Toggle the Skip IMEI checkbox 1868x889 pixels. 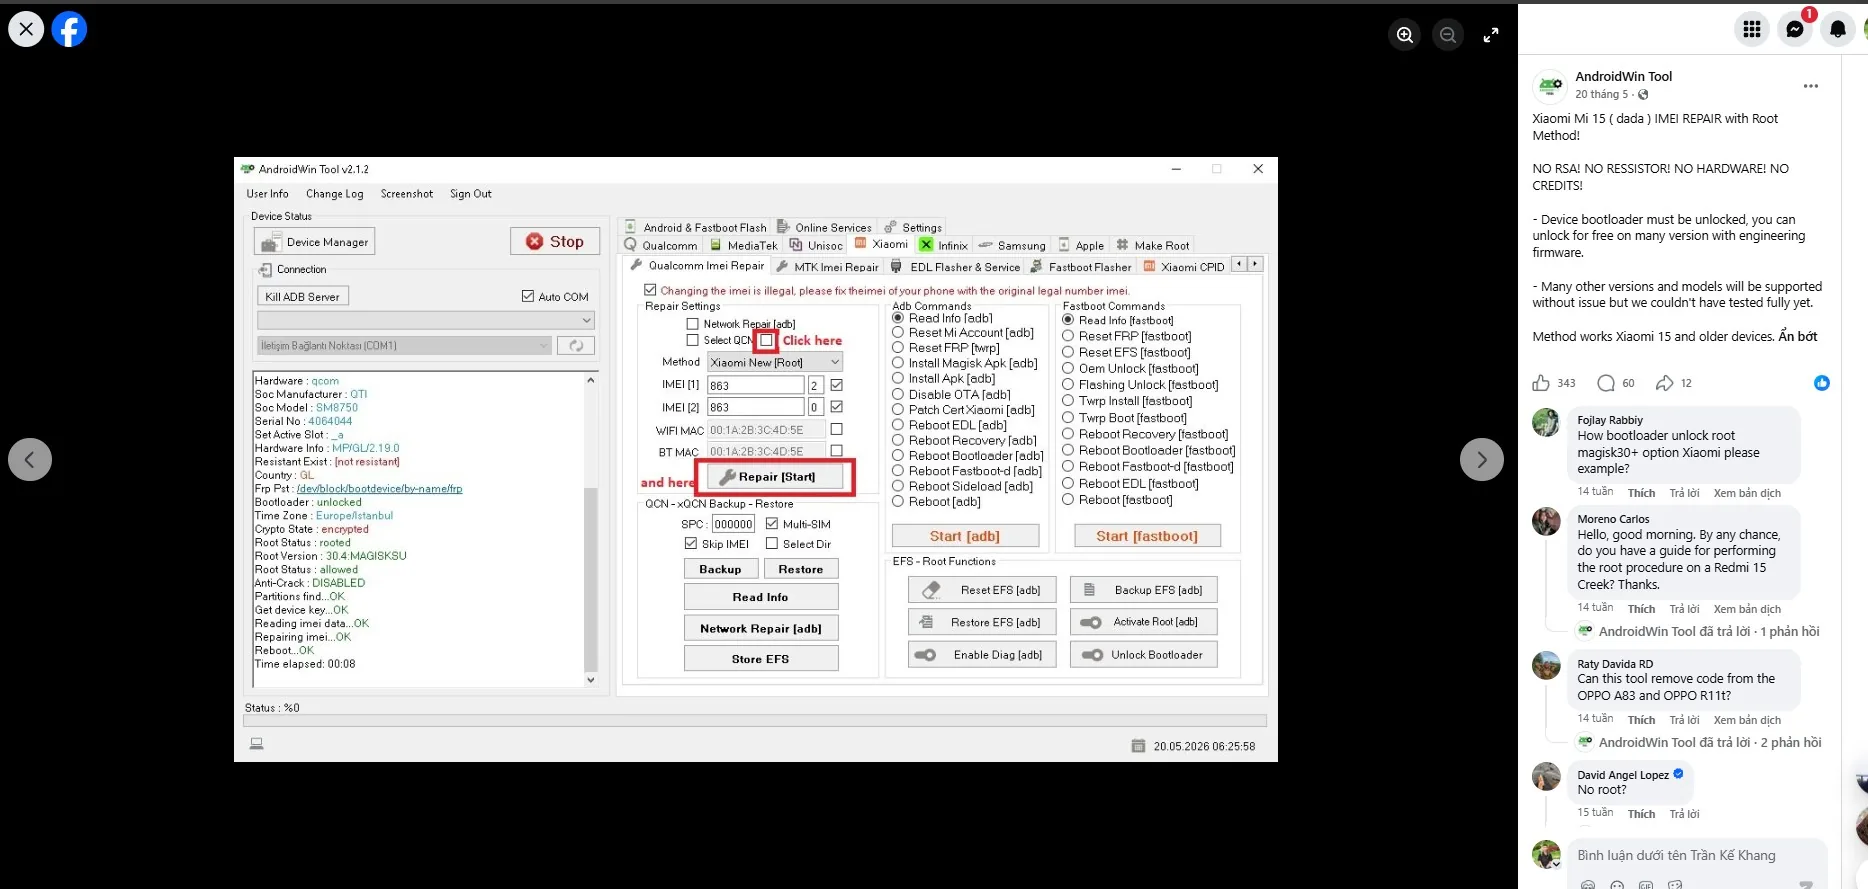[x=691, y=543]
